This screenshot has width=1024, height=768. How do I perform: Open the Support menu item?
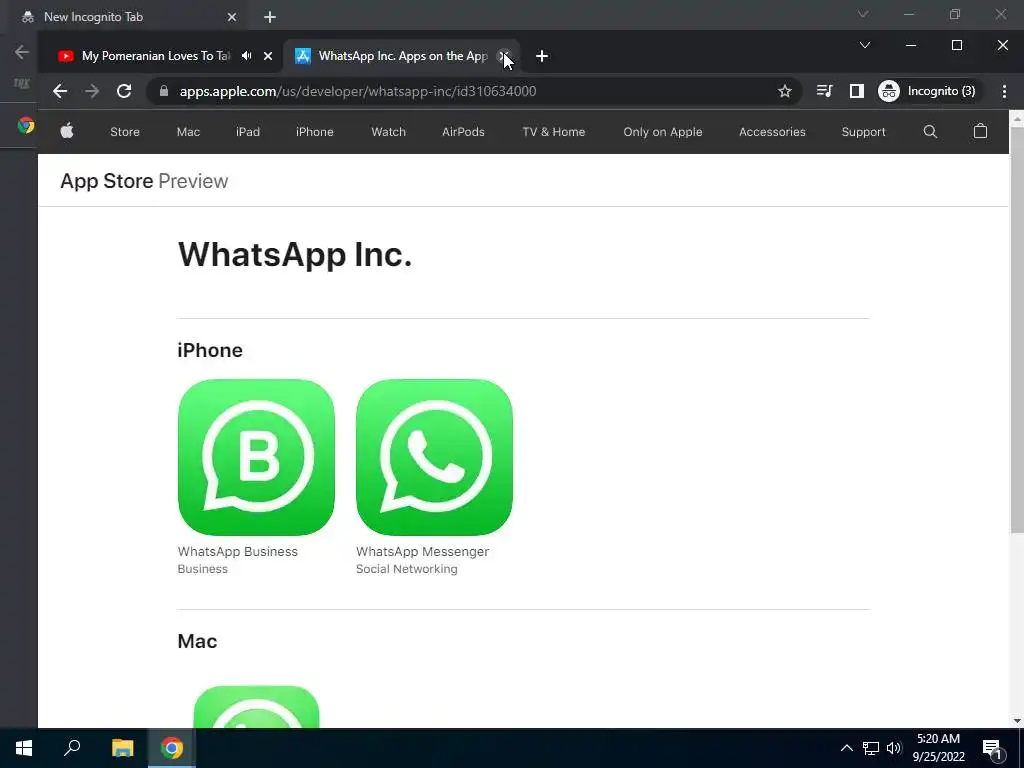[x=863, y=131]
